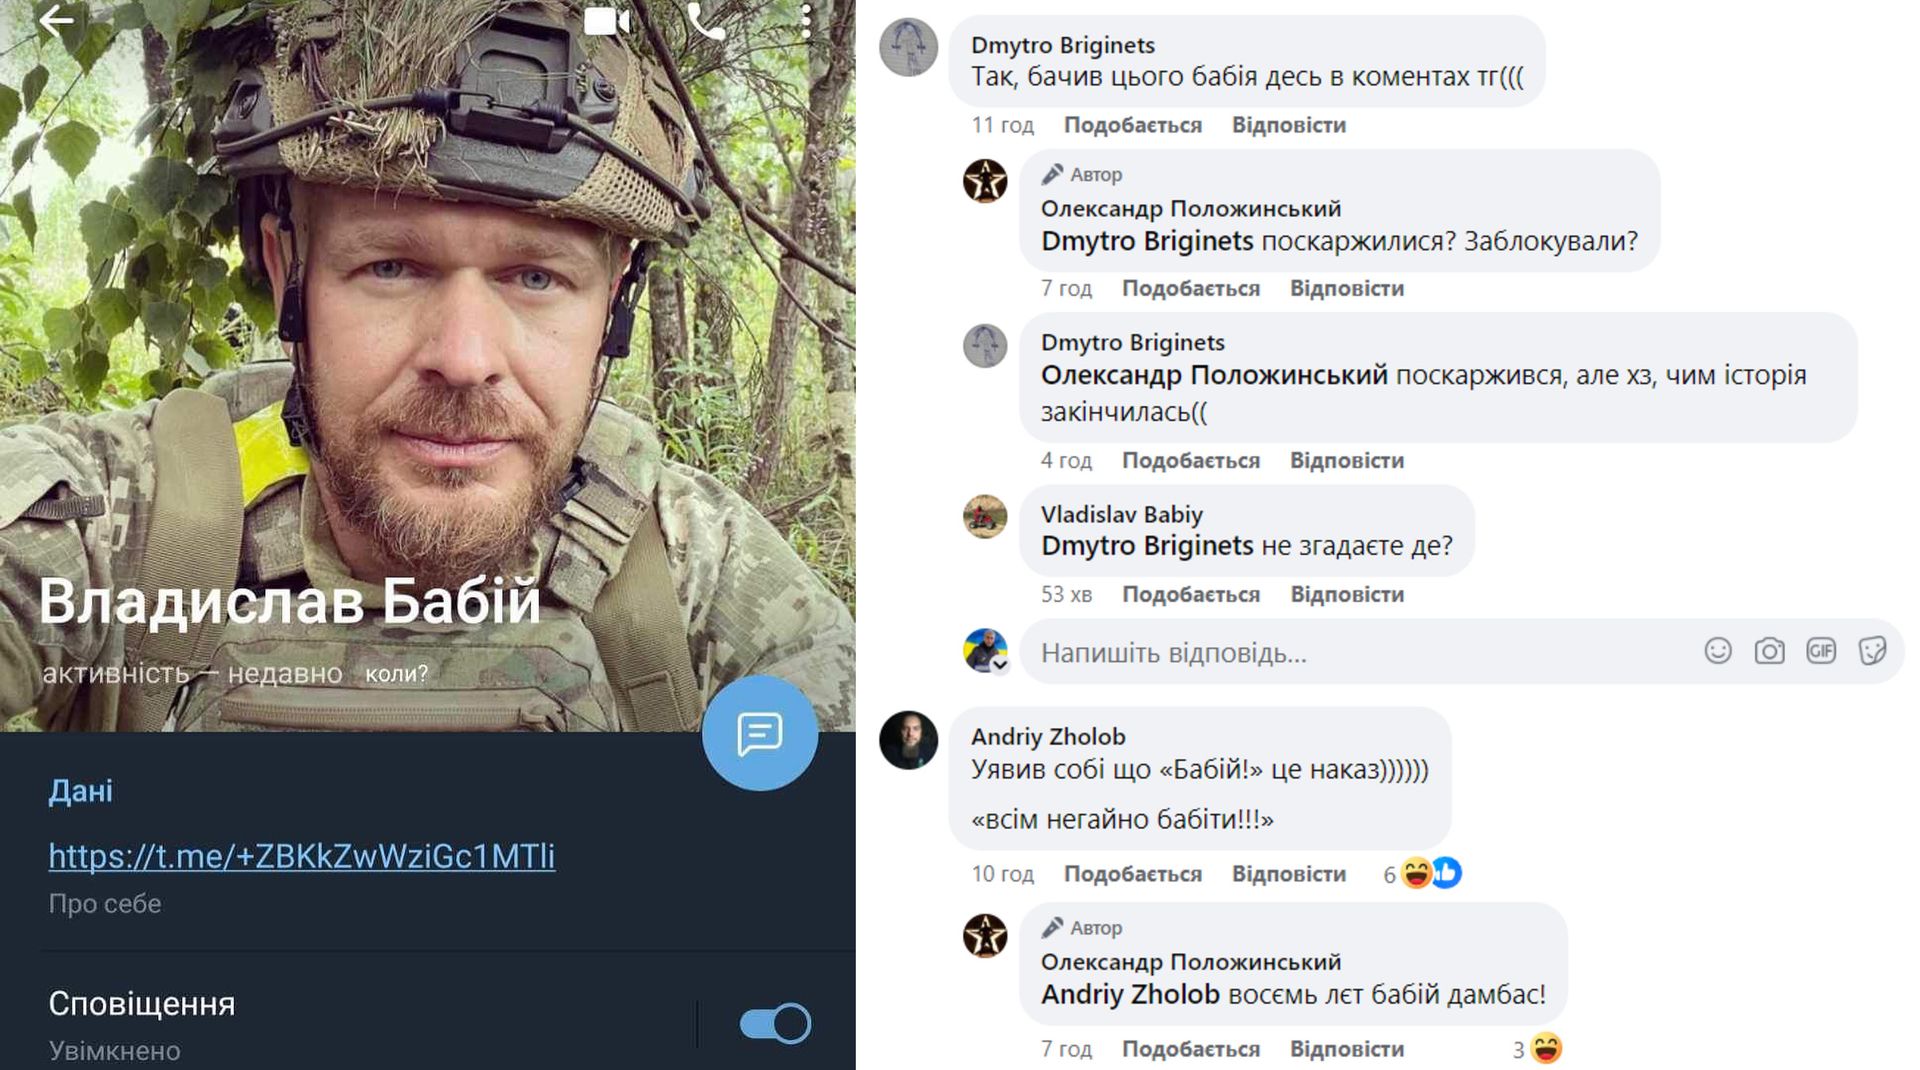This screenshot has height=1070, width=1920.
Task: Tap the back arrow in profile header
Action: point(57,20)
